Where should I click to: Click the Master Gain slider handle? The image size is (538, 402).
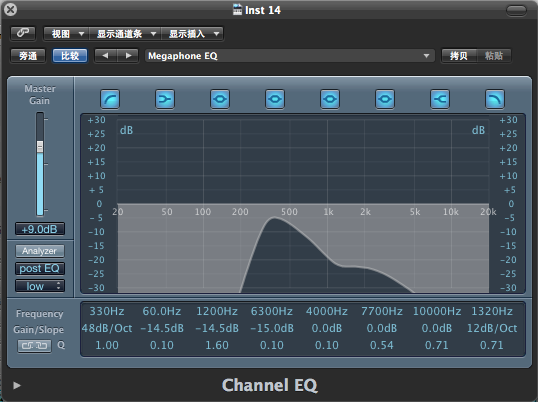[40, 147]
